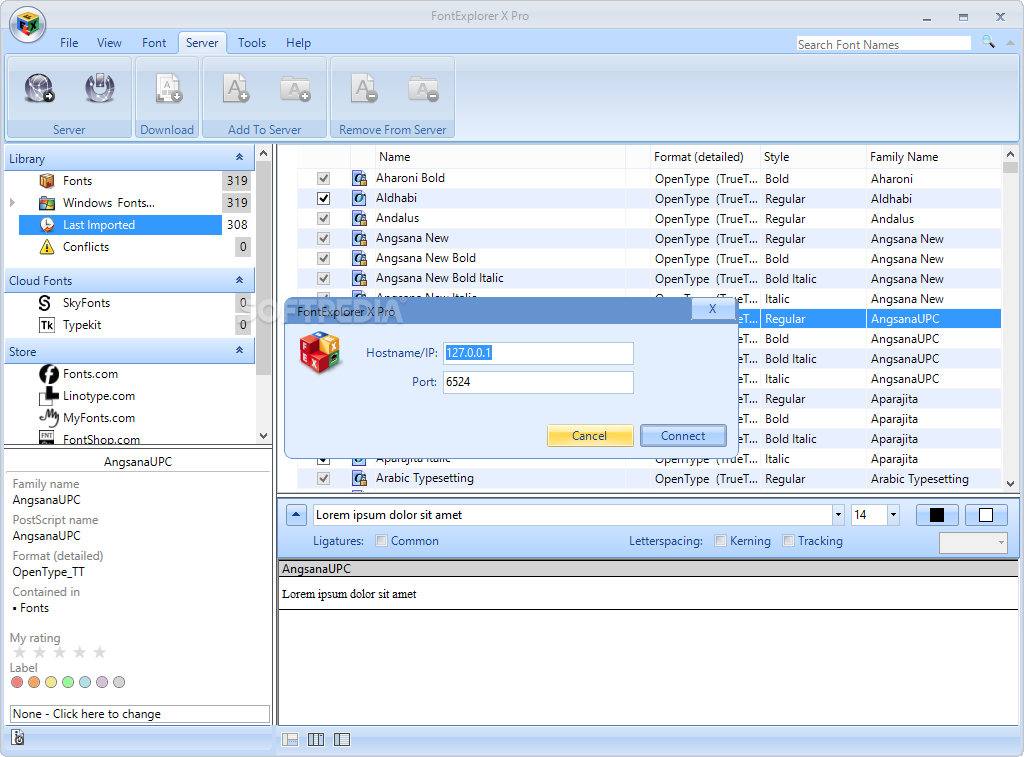Click the search magnifier icon
This screenshot has height=757, width=1024.
989,42
